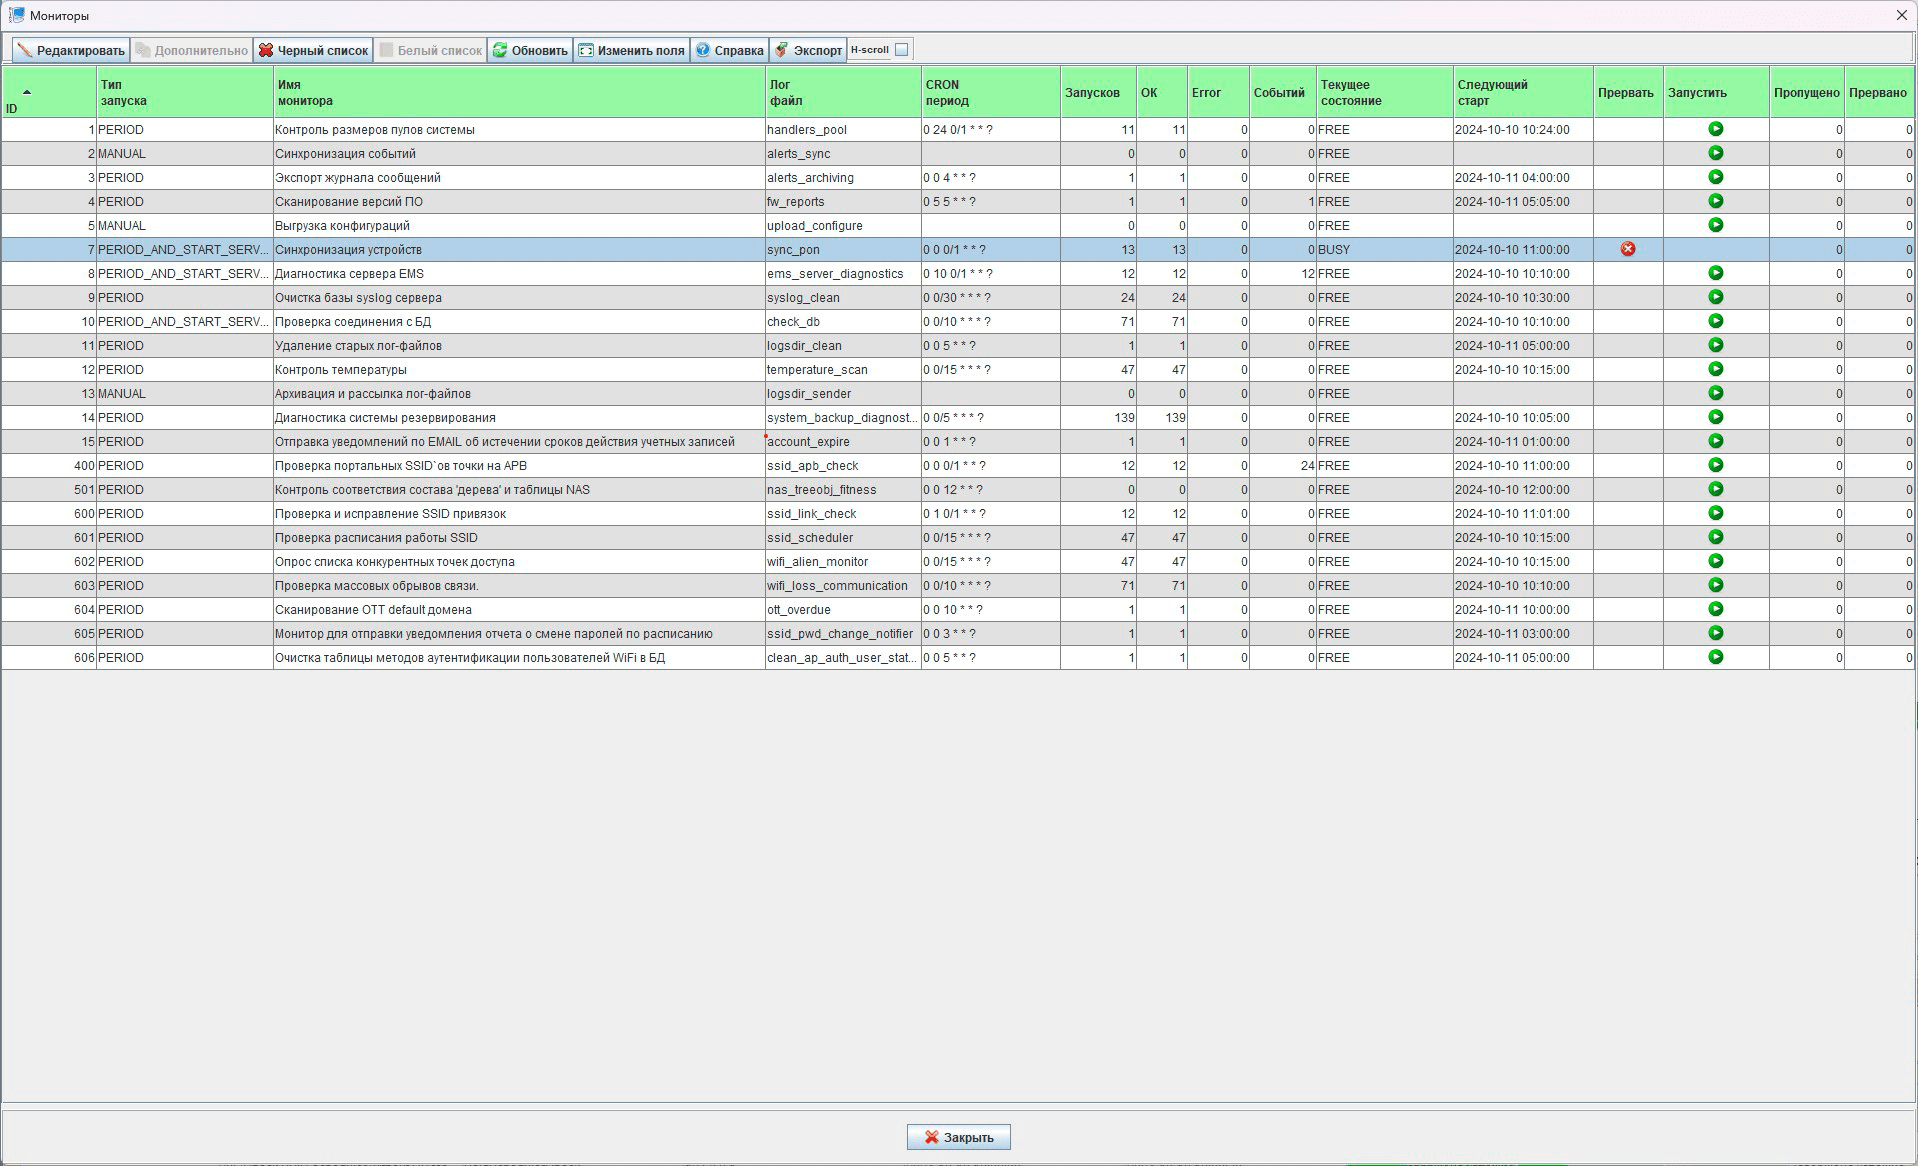Run the handlers_pool monitor
The image size is (1918, 1166).
[x=1715, y=129]
